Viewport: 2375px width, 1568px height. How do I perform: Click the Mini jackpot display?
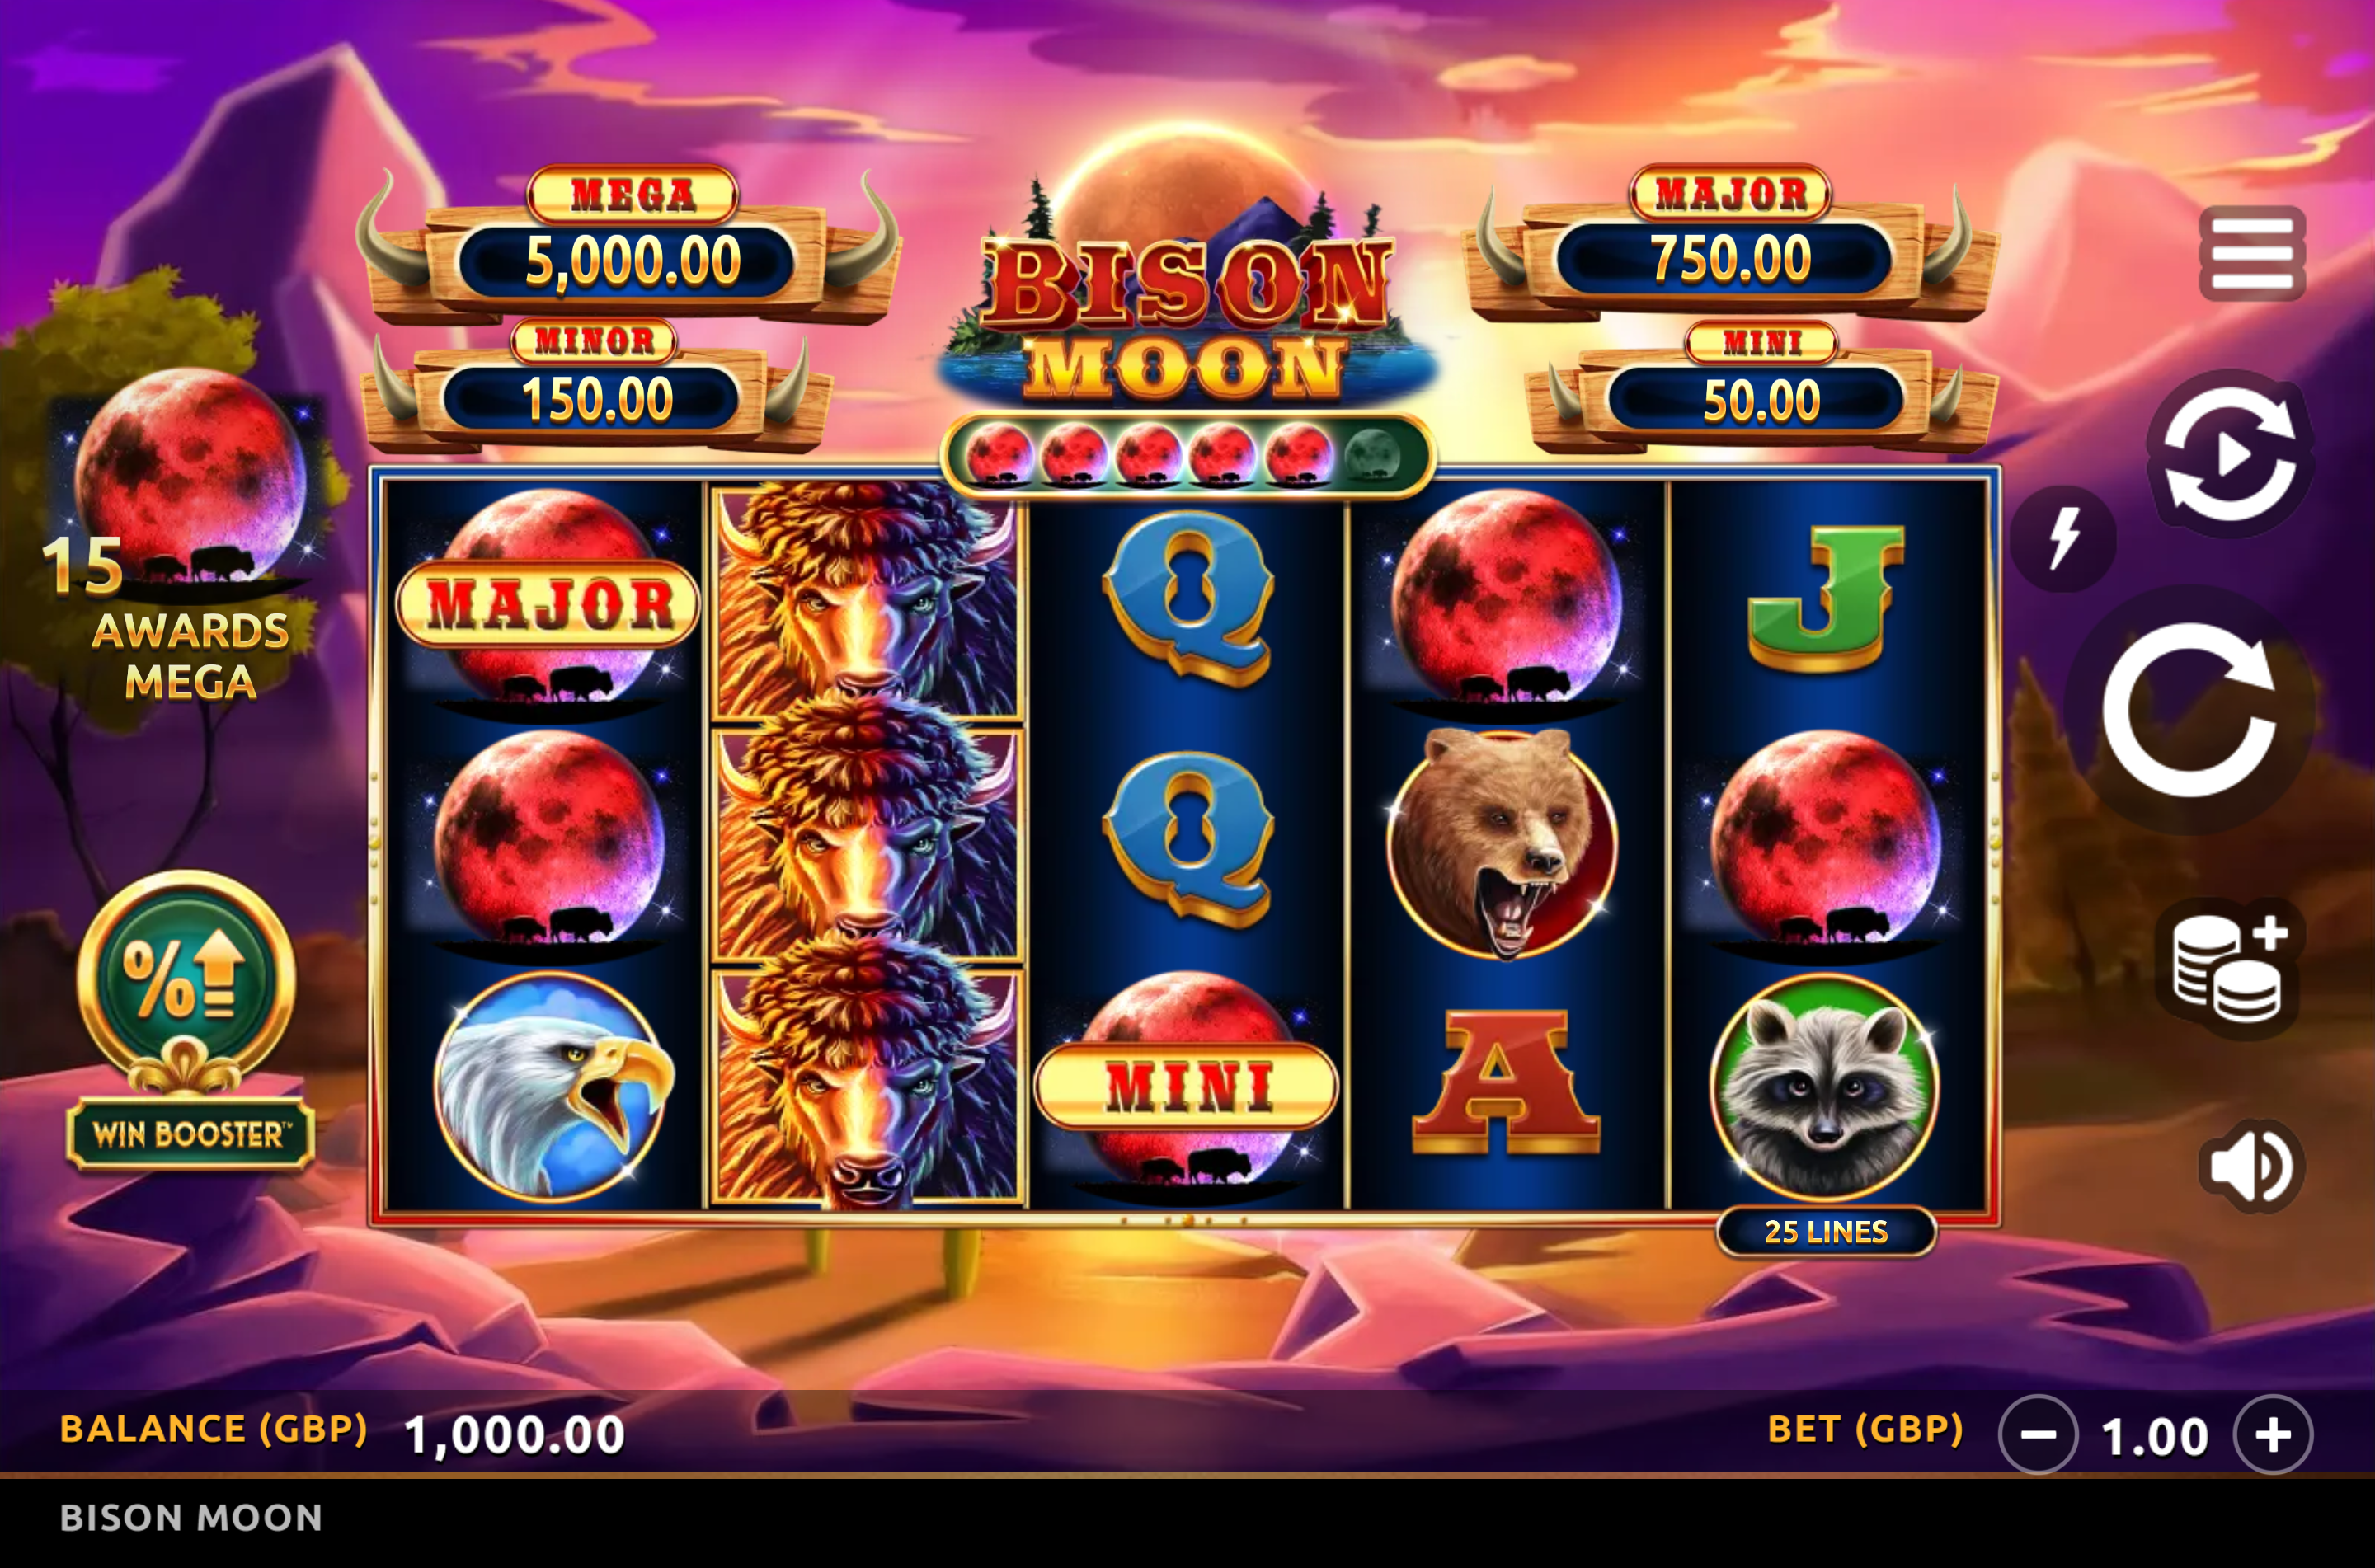pyautogui.click(x=1762, y=388)
